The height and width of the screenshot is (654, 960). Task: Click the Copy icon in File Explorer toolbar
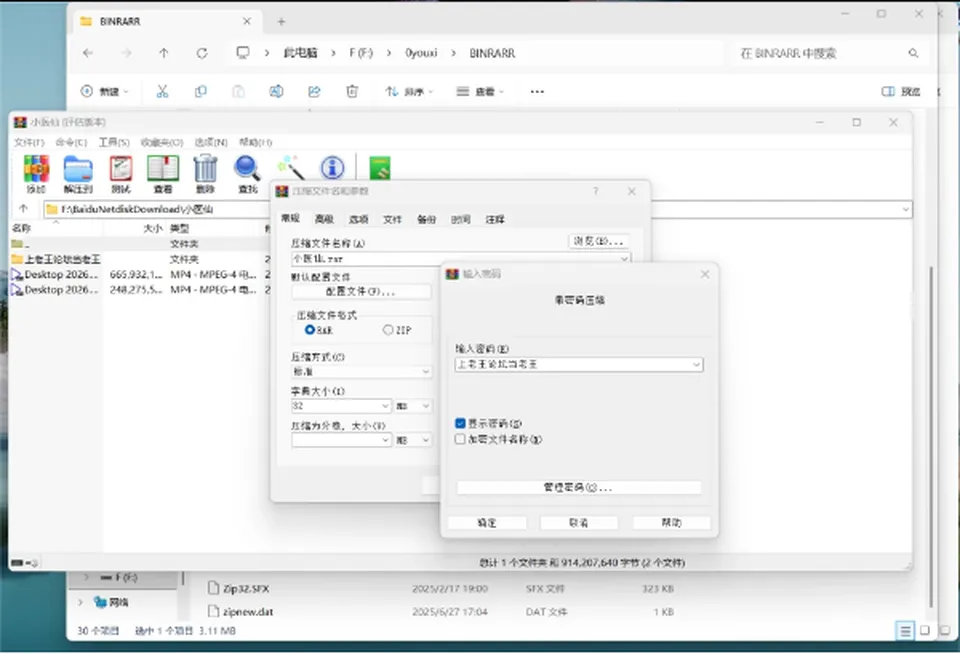click(x=200, y=91)
